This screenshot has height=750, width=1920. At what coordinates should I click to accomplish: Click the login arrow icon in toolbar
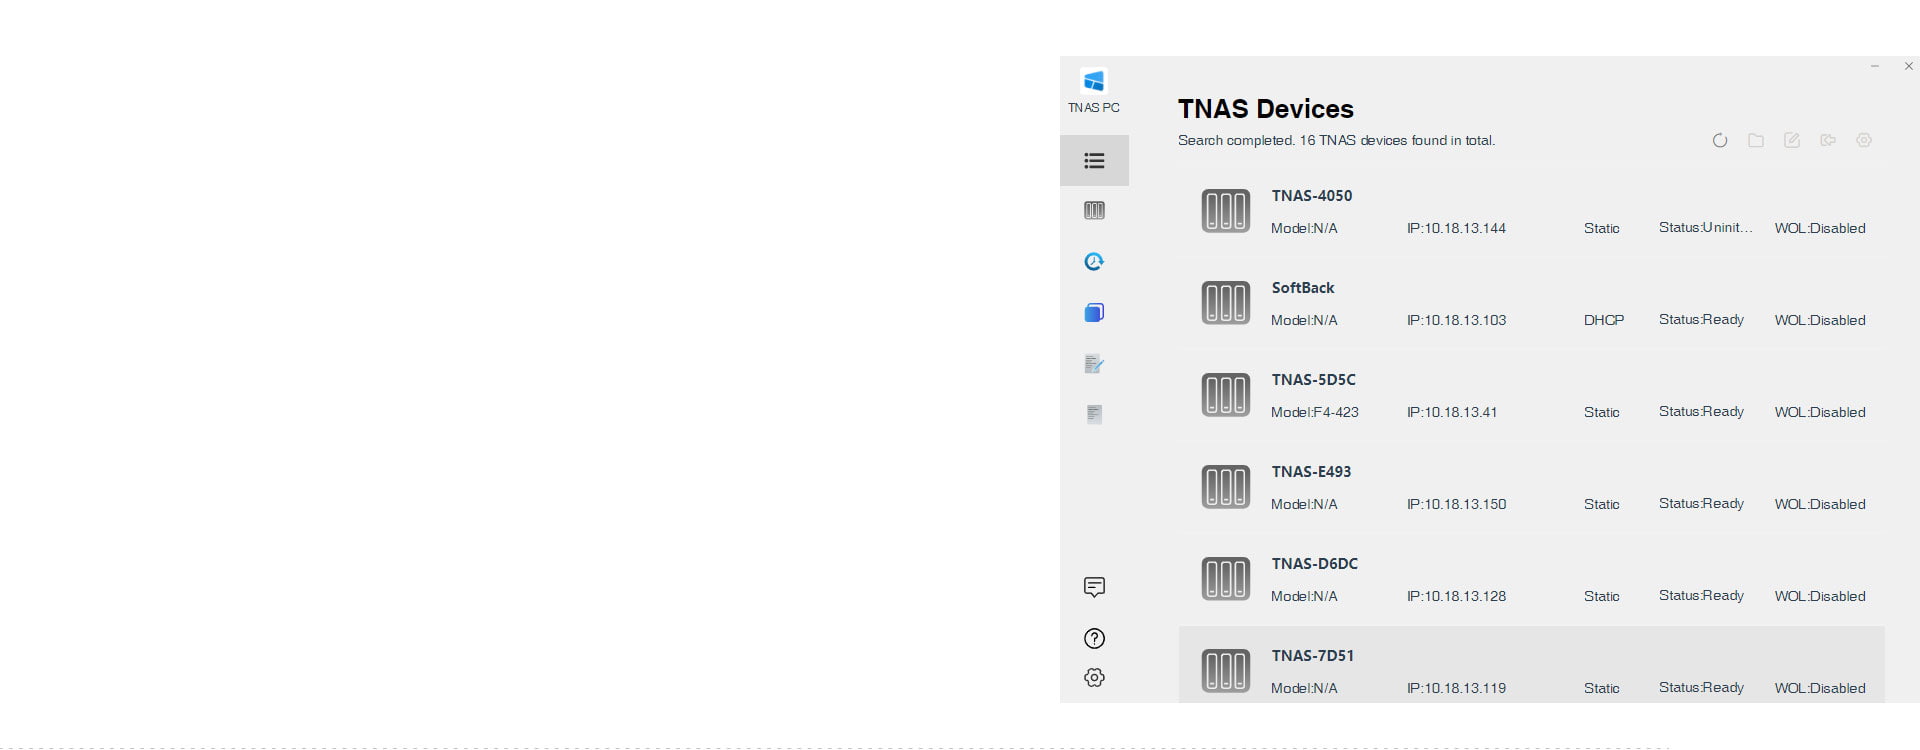(1827, 141)
